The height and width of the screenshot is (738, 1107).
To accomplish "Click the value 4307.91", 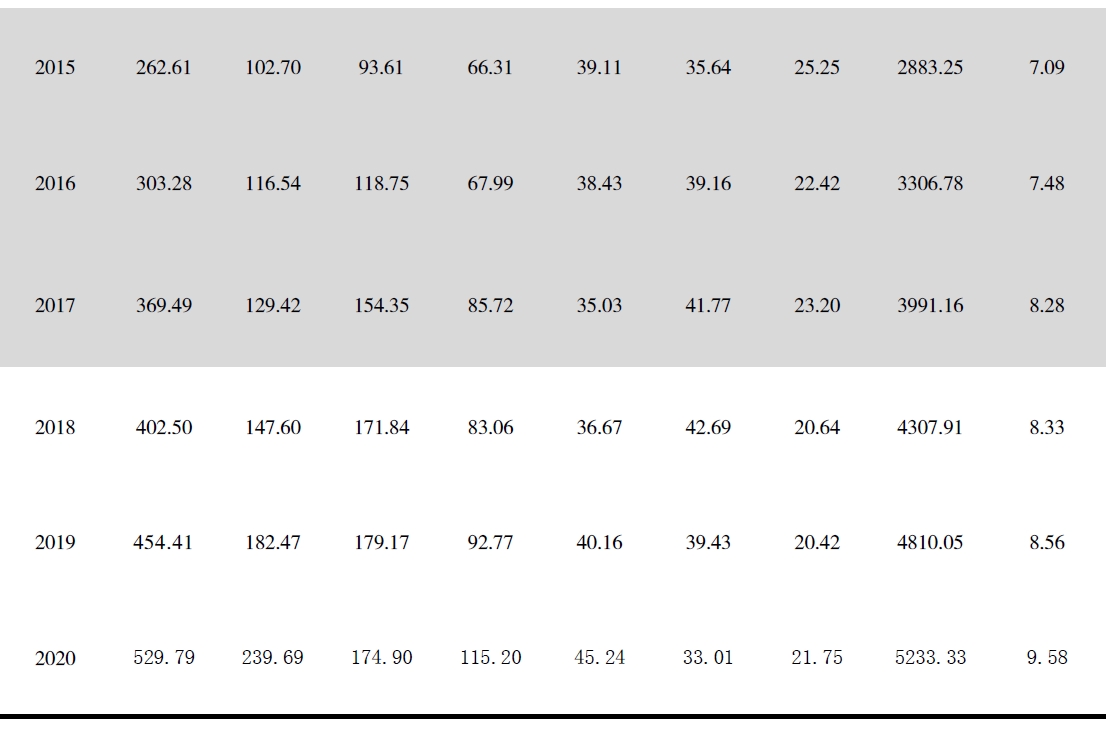I will 930,428.
